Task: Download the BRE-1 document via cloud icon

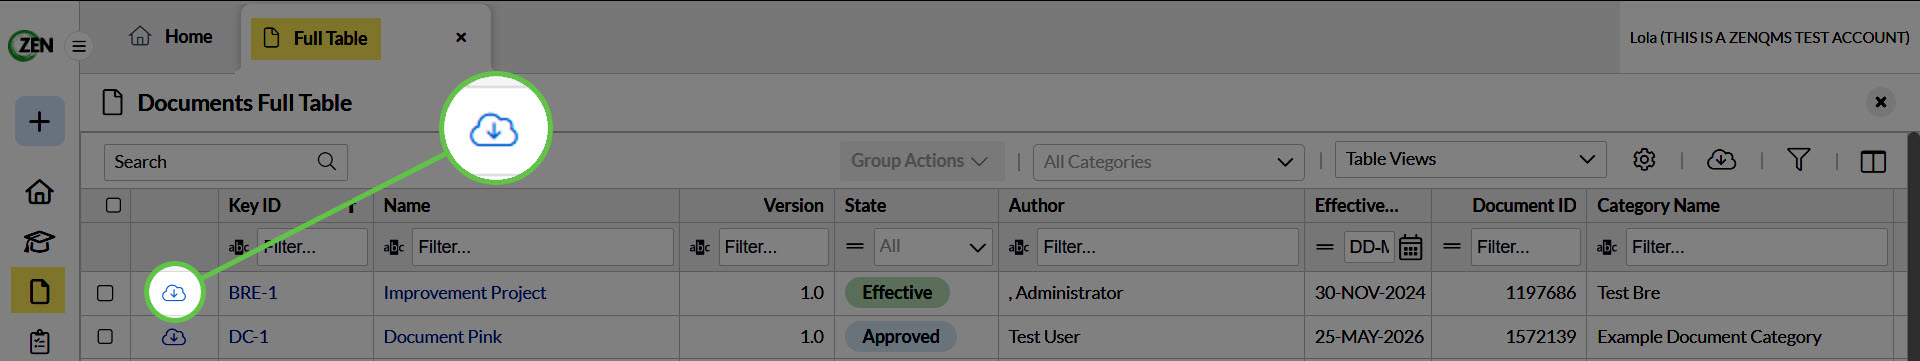Action: coord(174,293)
